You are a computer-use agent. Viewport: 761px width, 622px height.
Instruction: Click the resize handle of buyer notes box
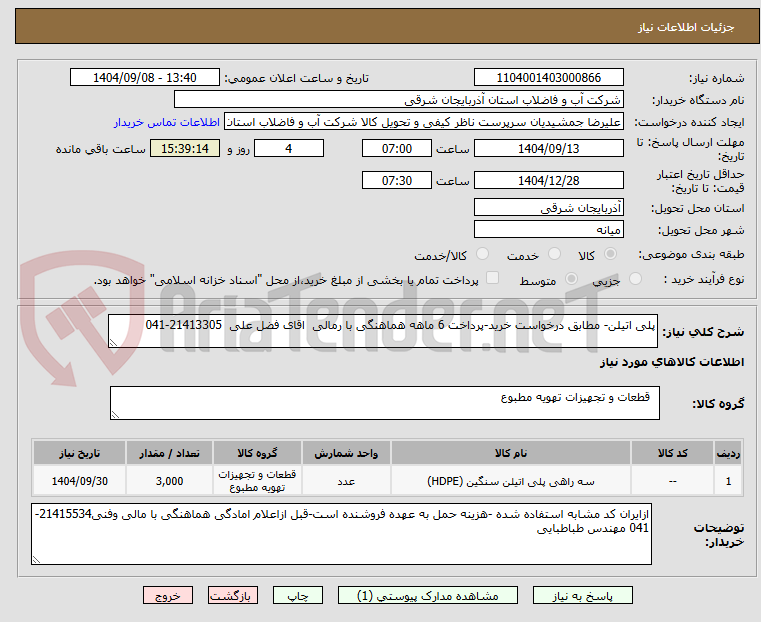(x=36, y=560)
